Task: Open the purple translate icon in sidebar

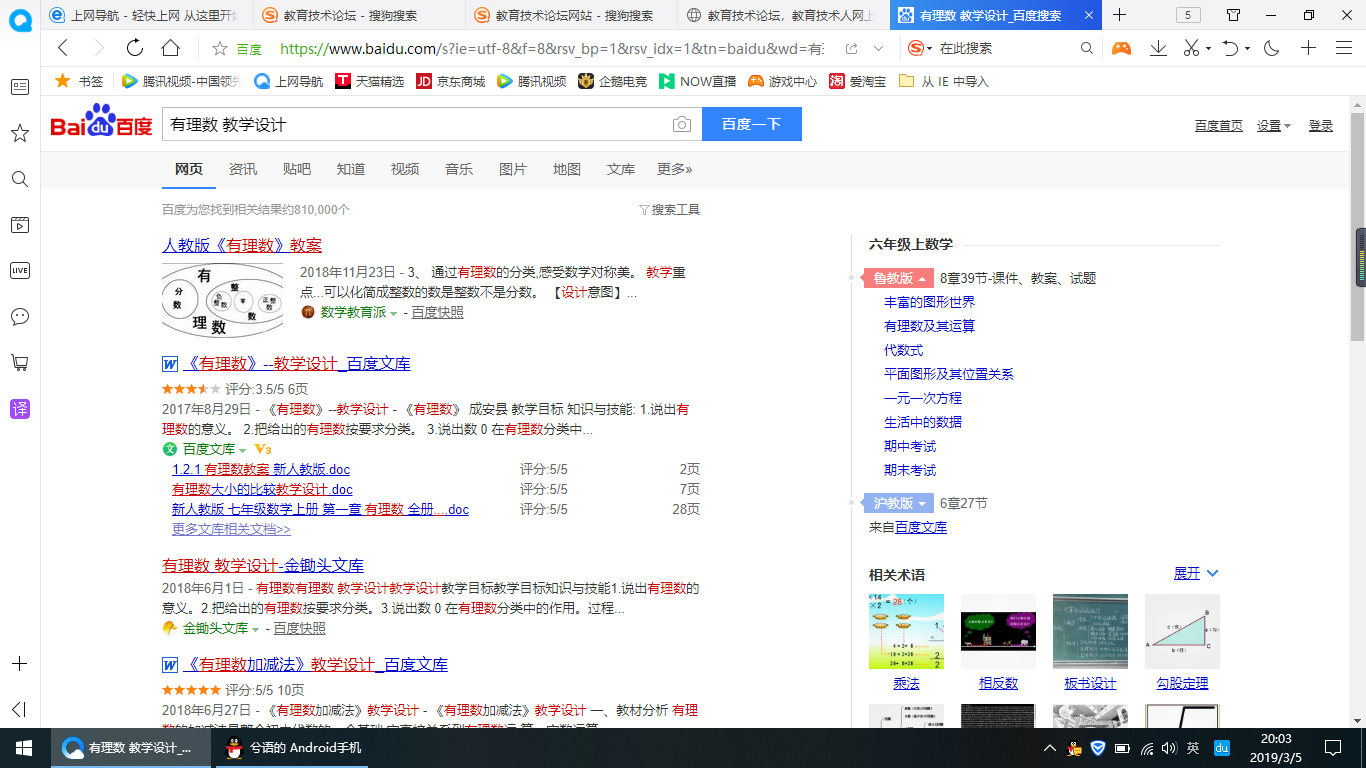Action: pos(19,408)
